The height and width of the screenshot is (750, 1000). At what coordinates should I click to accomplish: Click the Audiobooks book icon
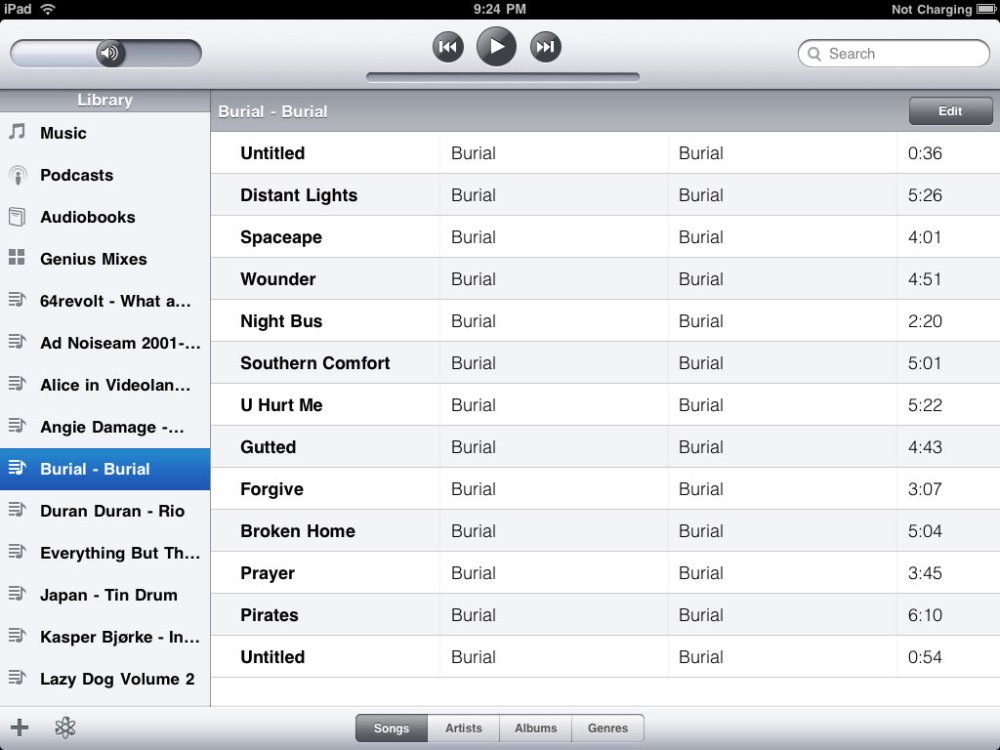point(17,217)
